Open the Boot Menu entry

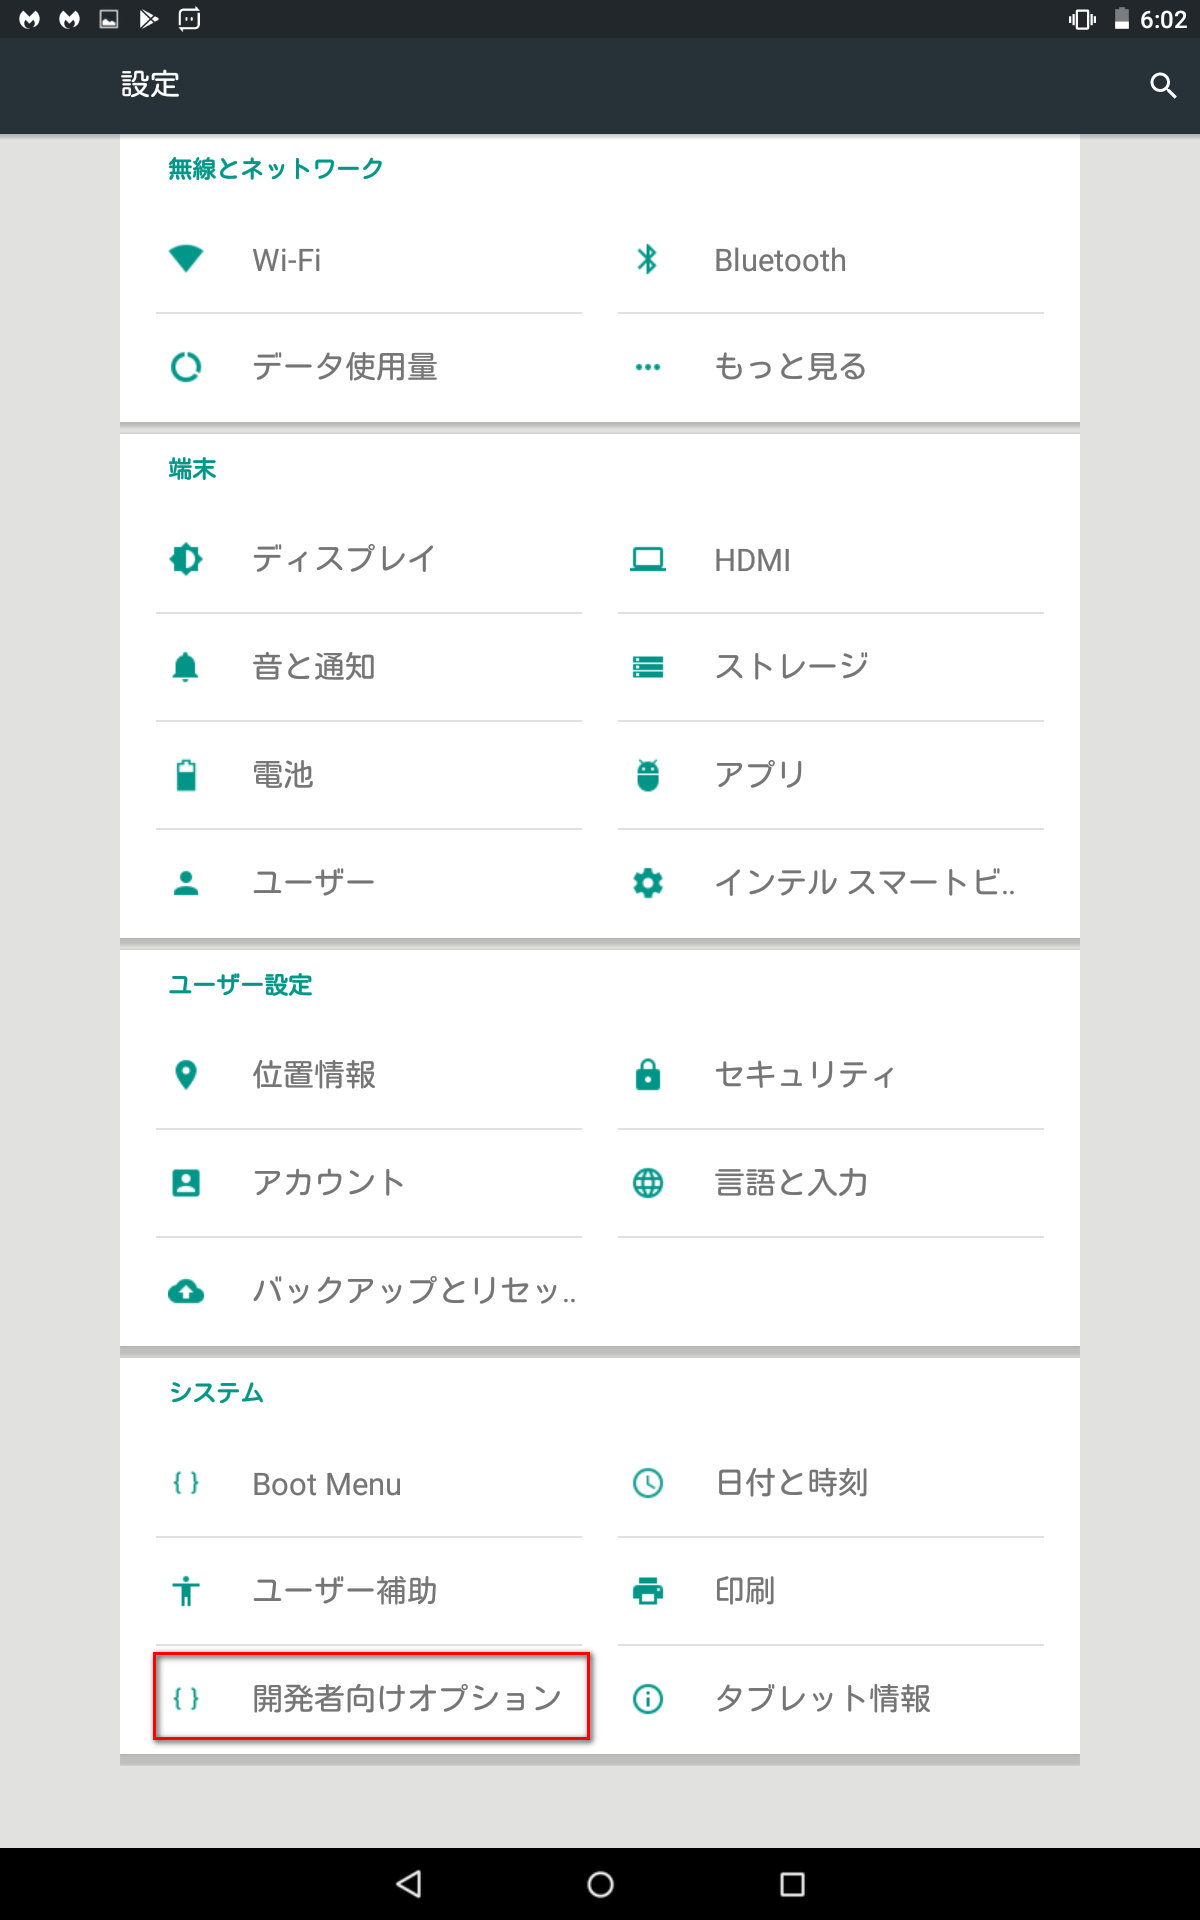[x=327, y=1484]
